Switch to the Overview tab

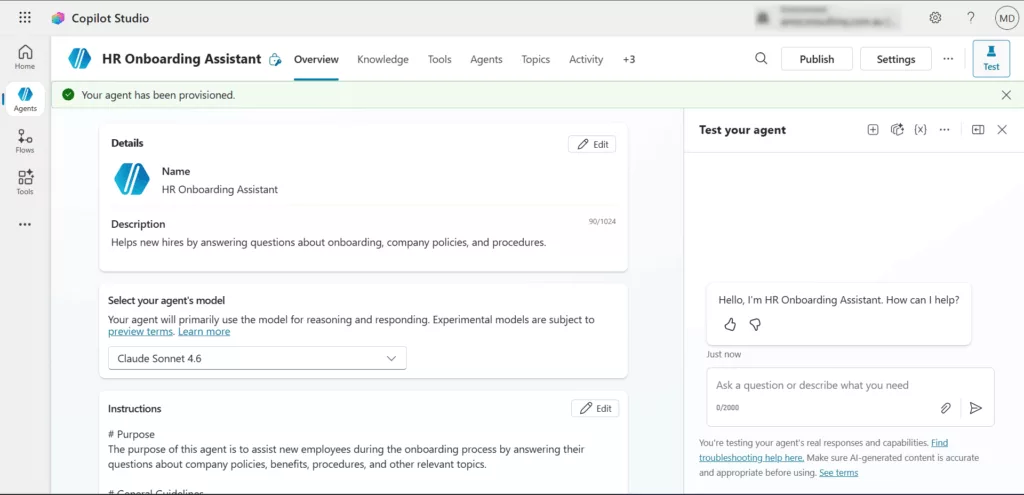(316, 59)
